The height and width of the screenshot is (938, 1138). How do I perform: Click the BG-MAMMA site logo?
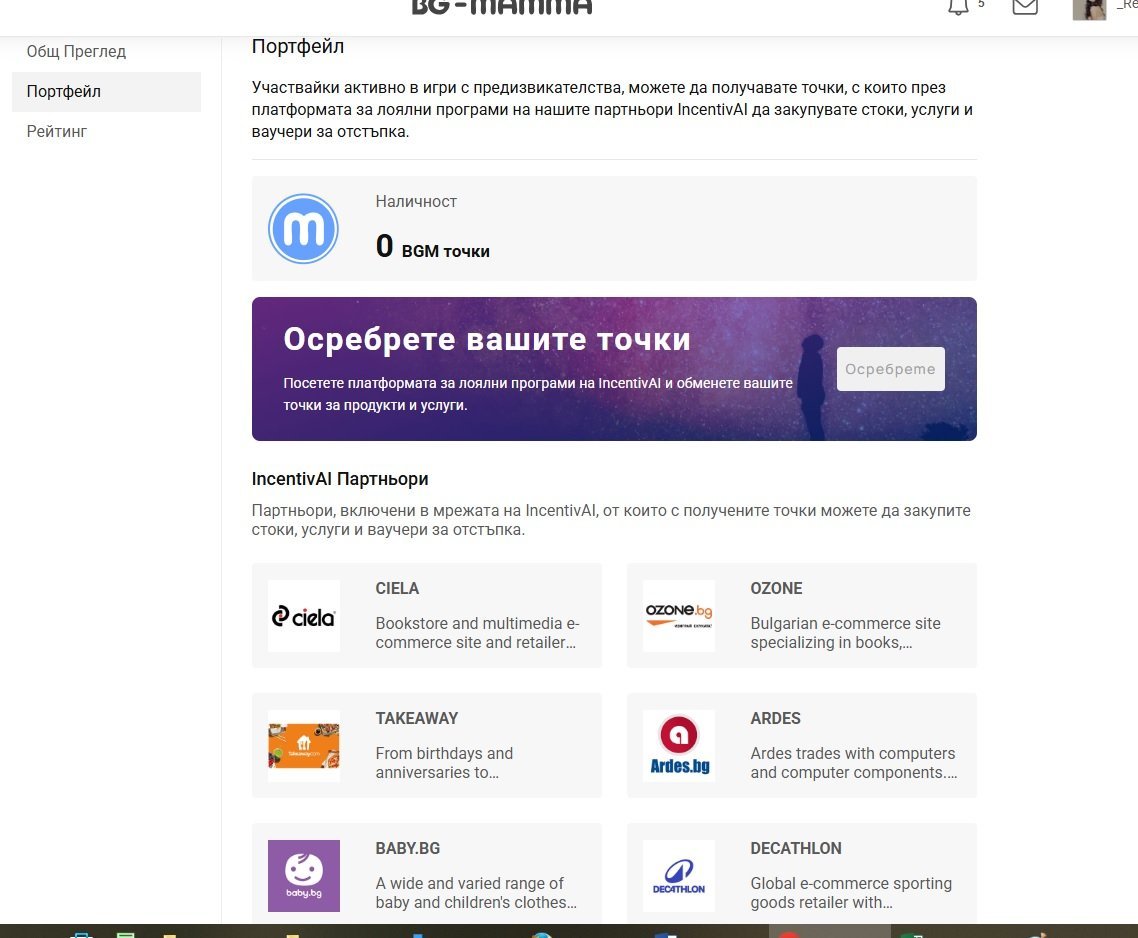point(502,8)
